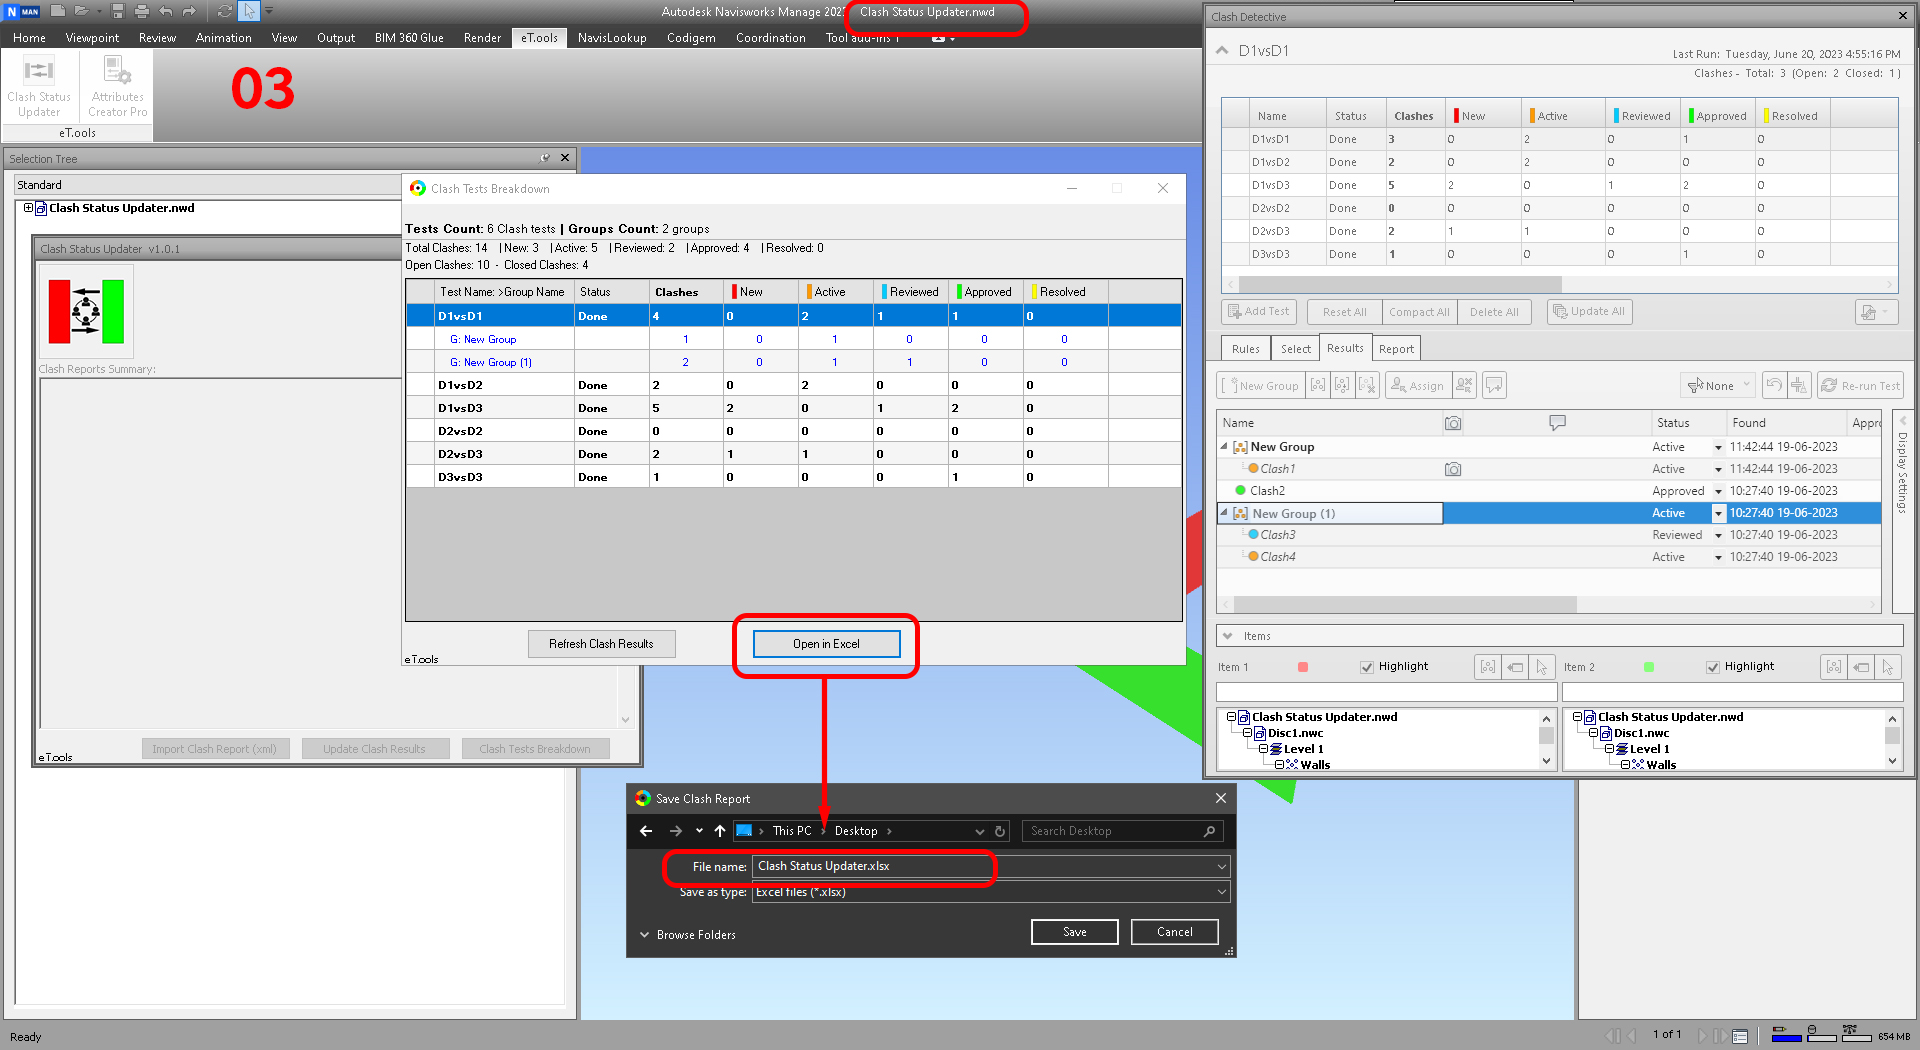Click the Compact icon left of Re-run Test
1920x1050 pixels.
click(1799, 386)
